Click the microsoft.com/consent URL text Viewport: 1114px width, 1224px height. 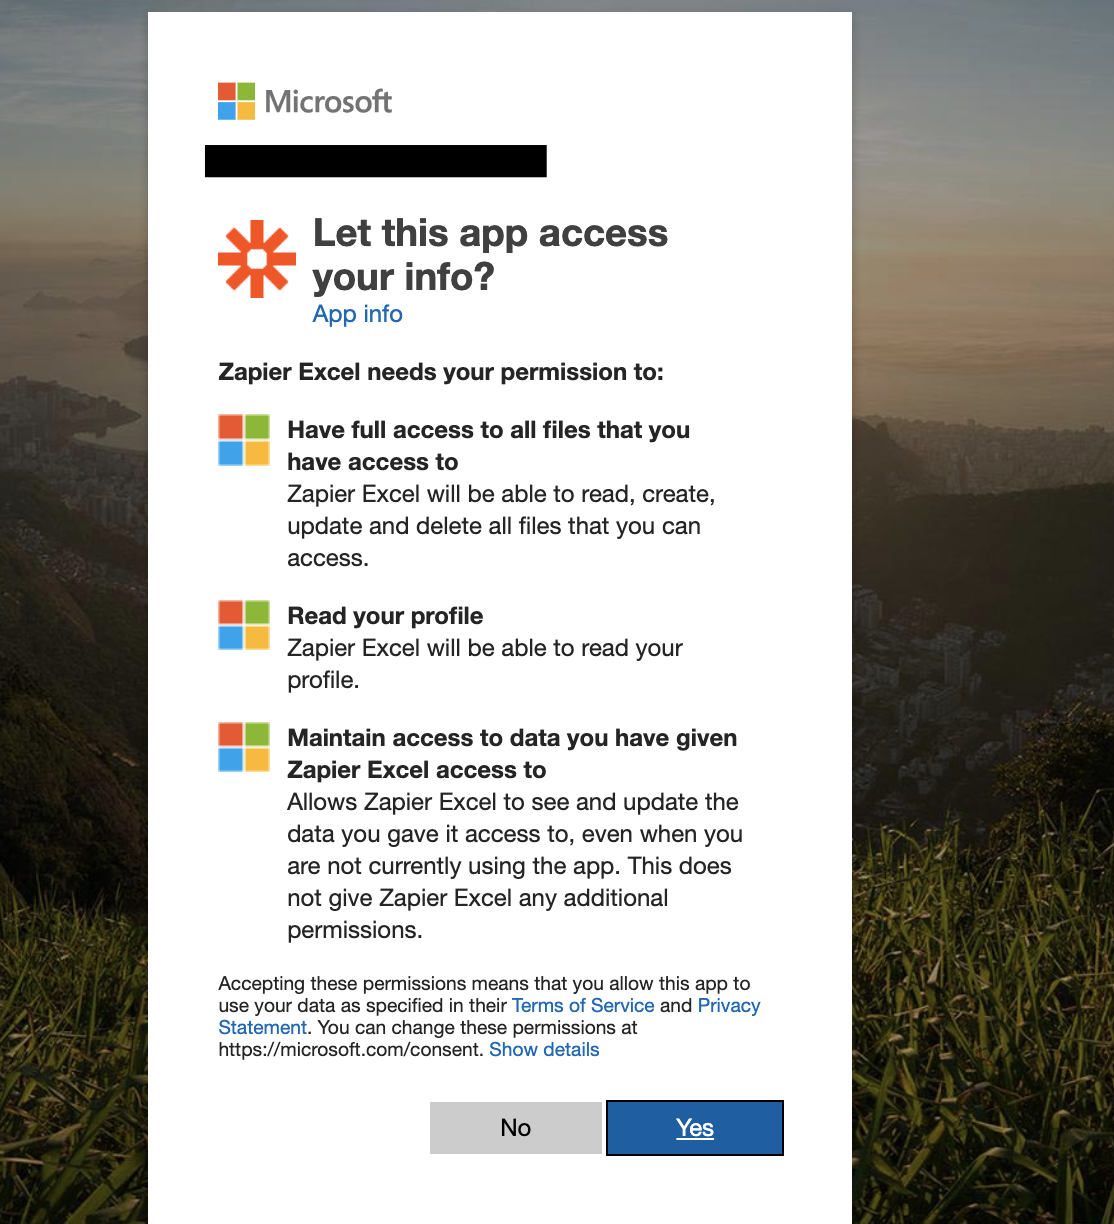[x=351, y=1049]
